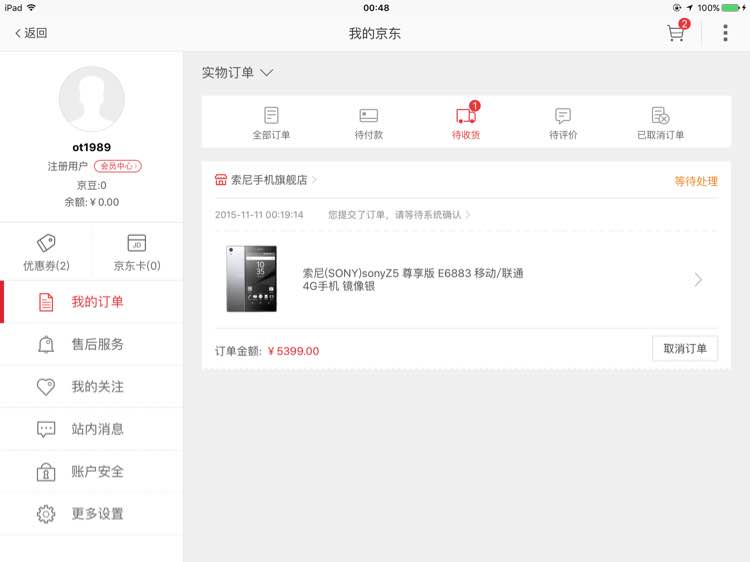The width and height of the screenshot is (750, 562).
Task: Tap the 优惠券(2) label
Action: 46,265
